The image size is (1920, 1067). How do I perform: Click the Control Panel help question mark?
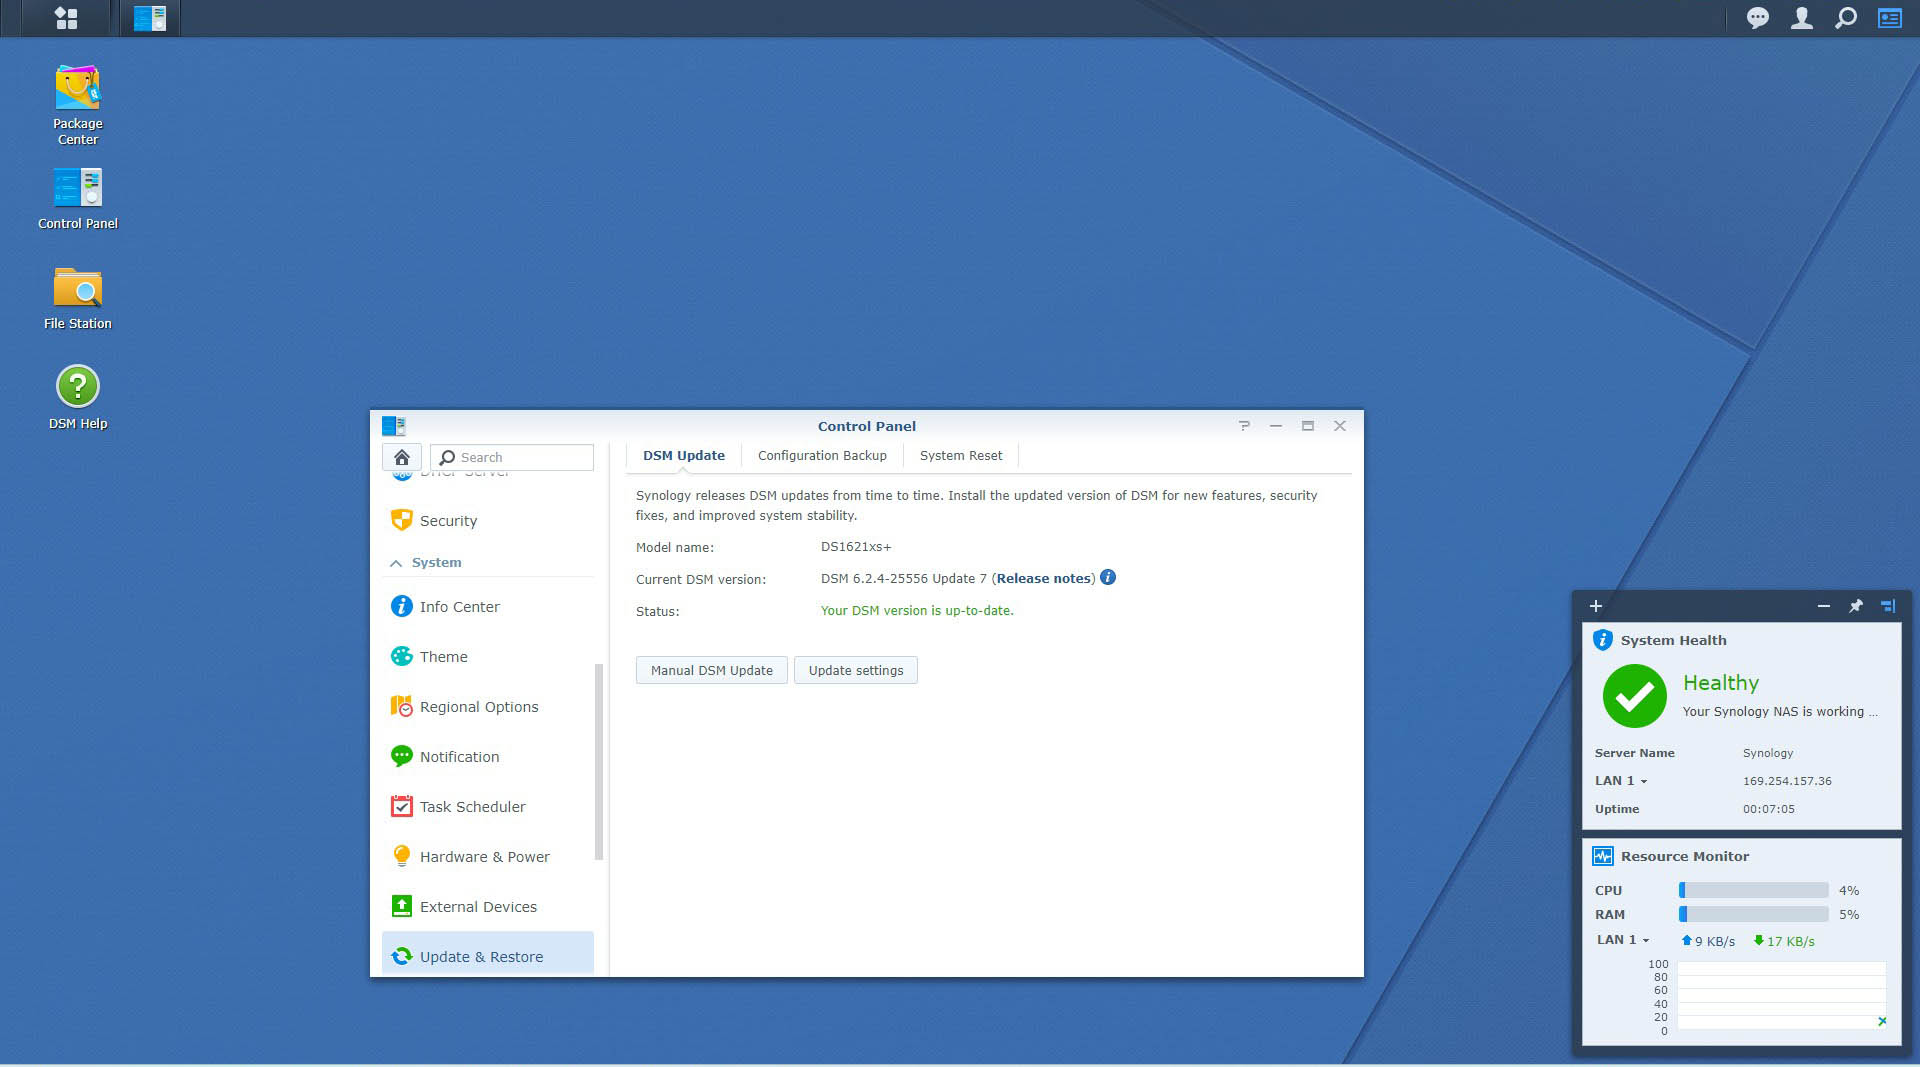pos(1244,425)
